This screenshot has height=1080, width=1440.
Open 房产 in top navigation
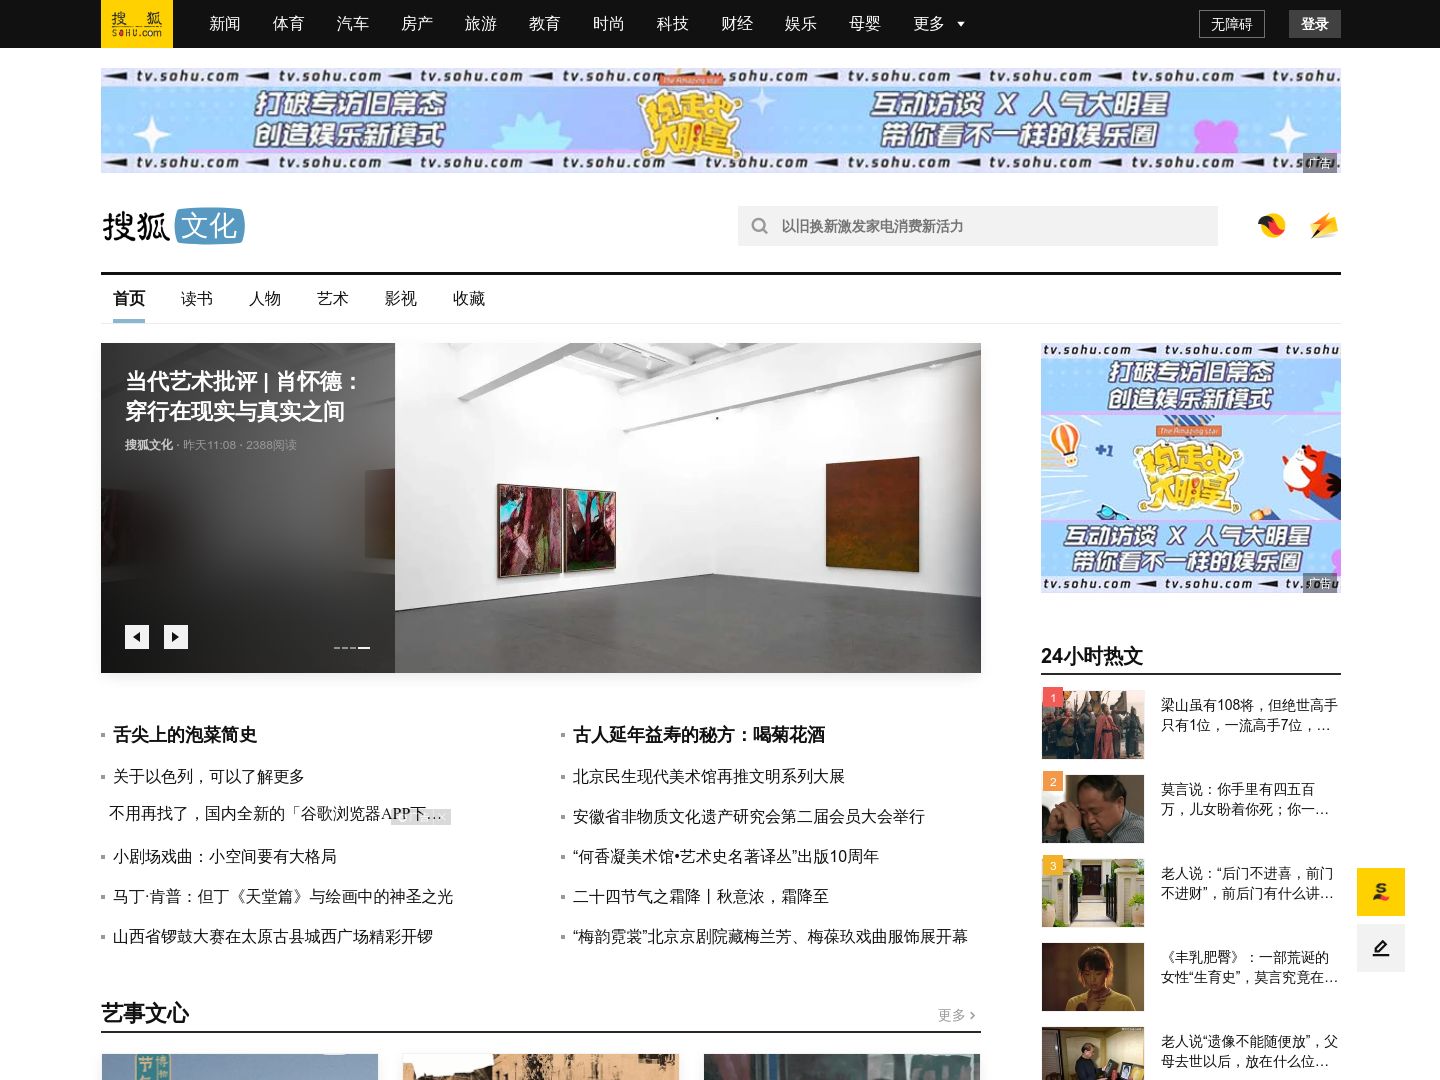417,24
